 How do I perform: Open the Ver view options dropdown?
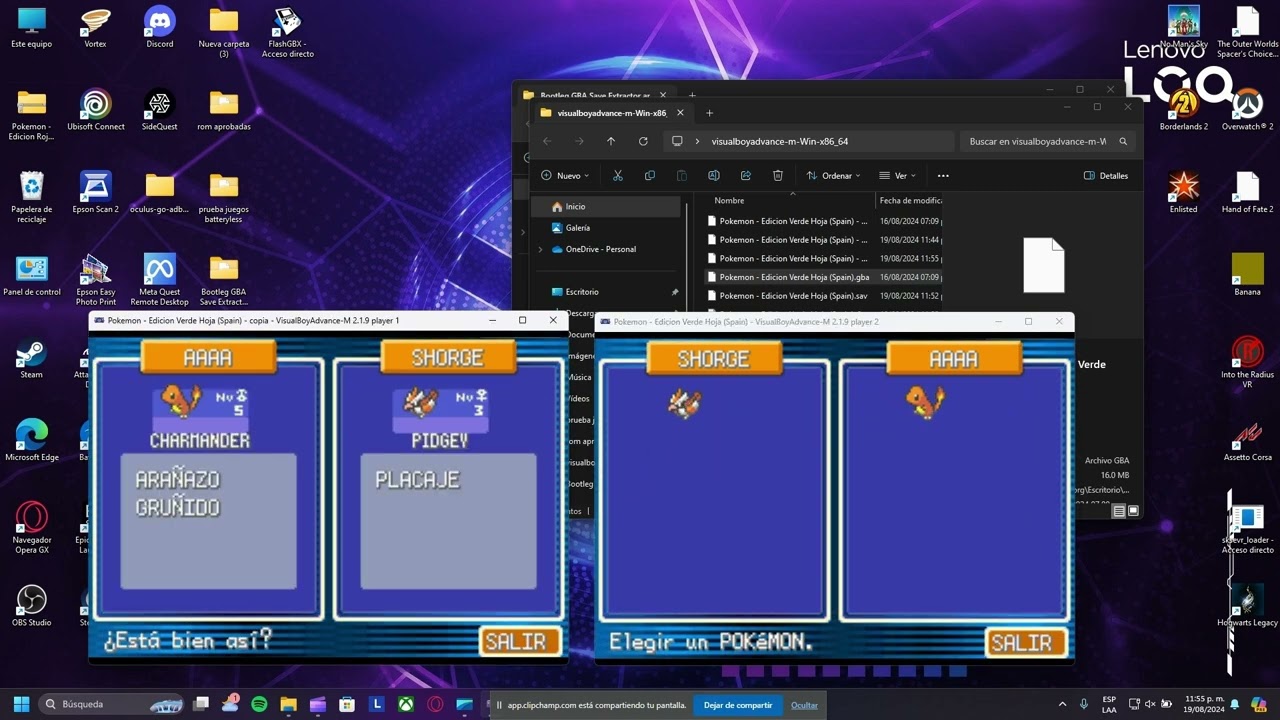click(x=897, y=176)
